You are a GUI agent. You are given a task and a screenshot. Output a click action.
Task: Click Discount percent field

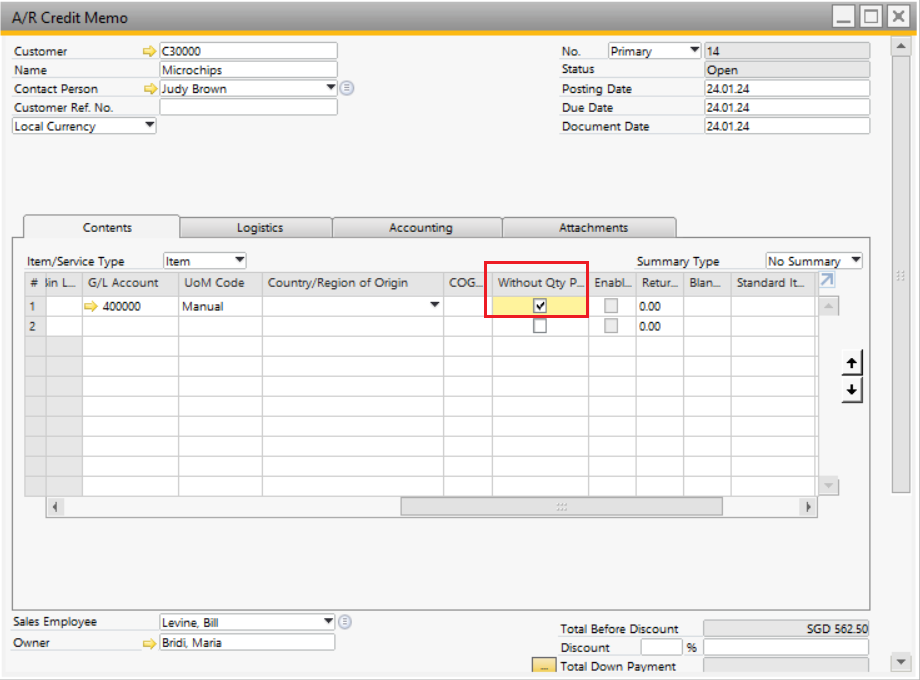tap(661, 647)
